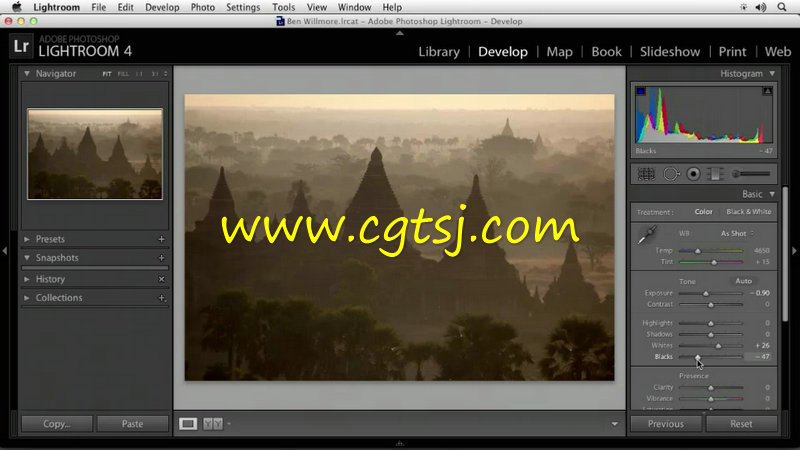The height and width of the screenshot is (450, 800).
Task: Pick the White Balance eyedropper
Action: 648,236
